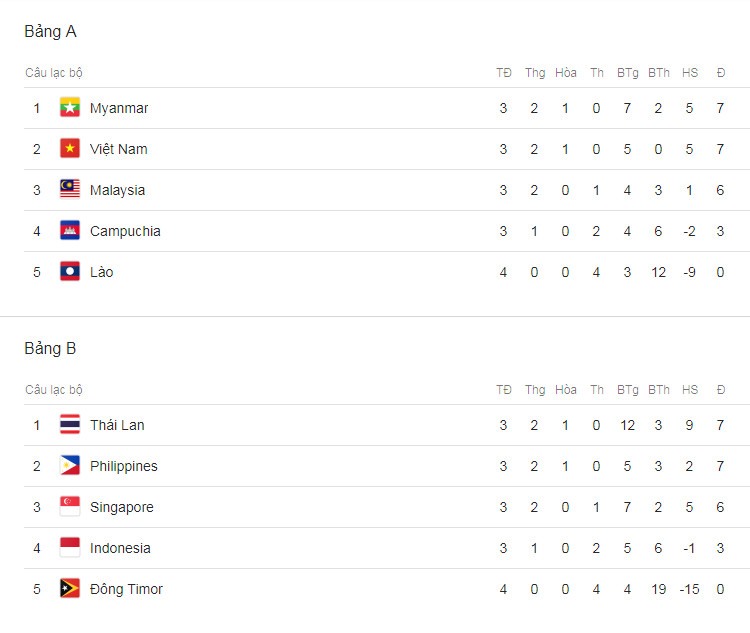Open the Việt Nam team link
The height and width of the screenshot is (633, 750).
click(119, 149)
